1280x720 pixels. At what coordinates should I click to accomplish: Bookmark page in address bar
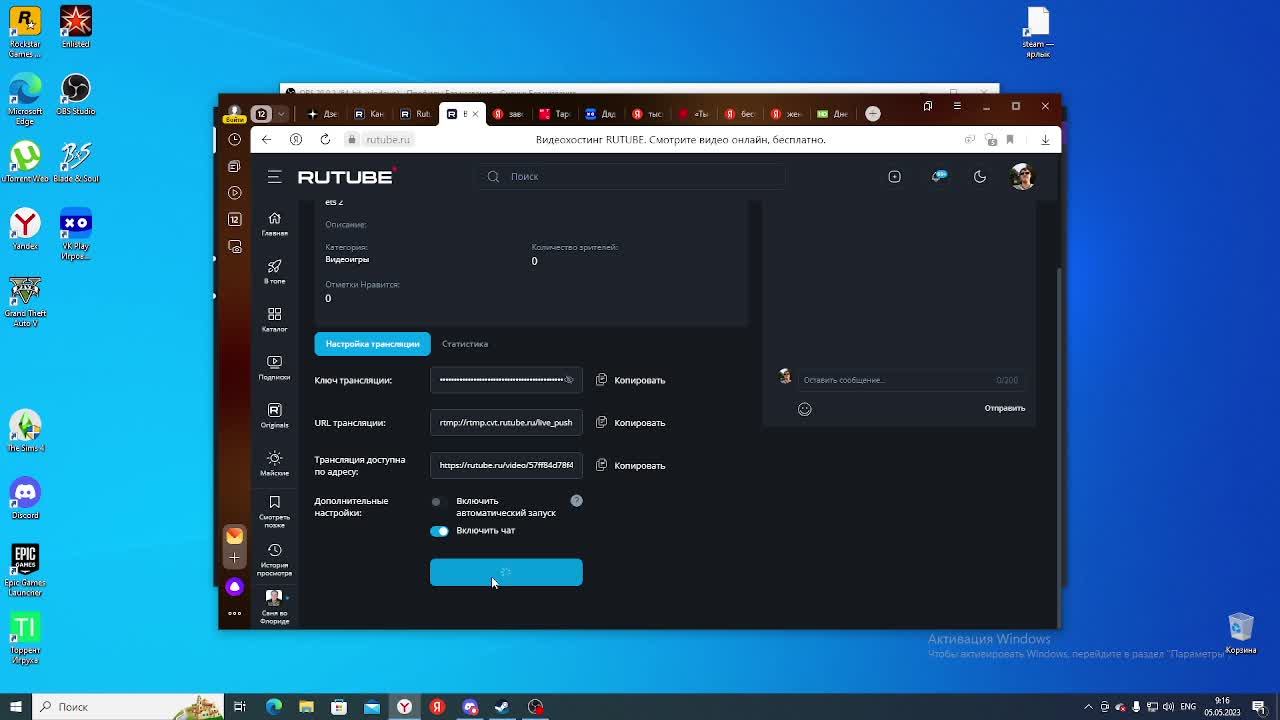[x=1010, y=140]
